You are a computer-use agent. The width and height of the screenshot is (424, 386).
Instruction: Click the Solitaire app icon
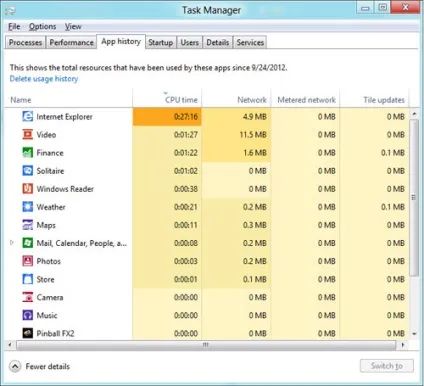coord(28,171)
